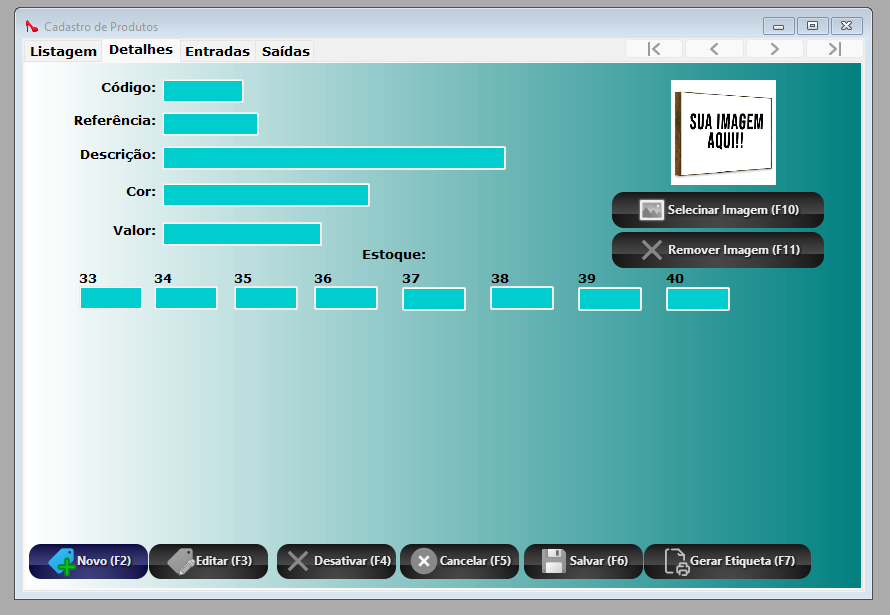890x615 pixels.
Task: Jump to the first record arrow
Action: (x=654, y=49)
